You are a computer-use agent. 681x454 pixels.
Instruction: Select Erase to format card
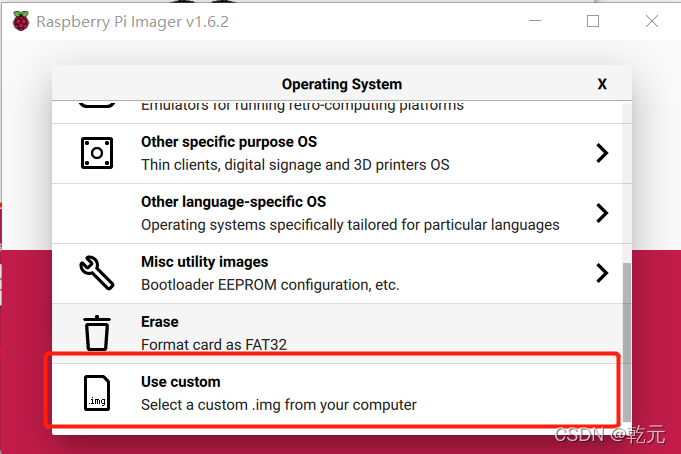coord(337,333)
